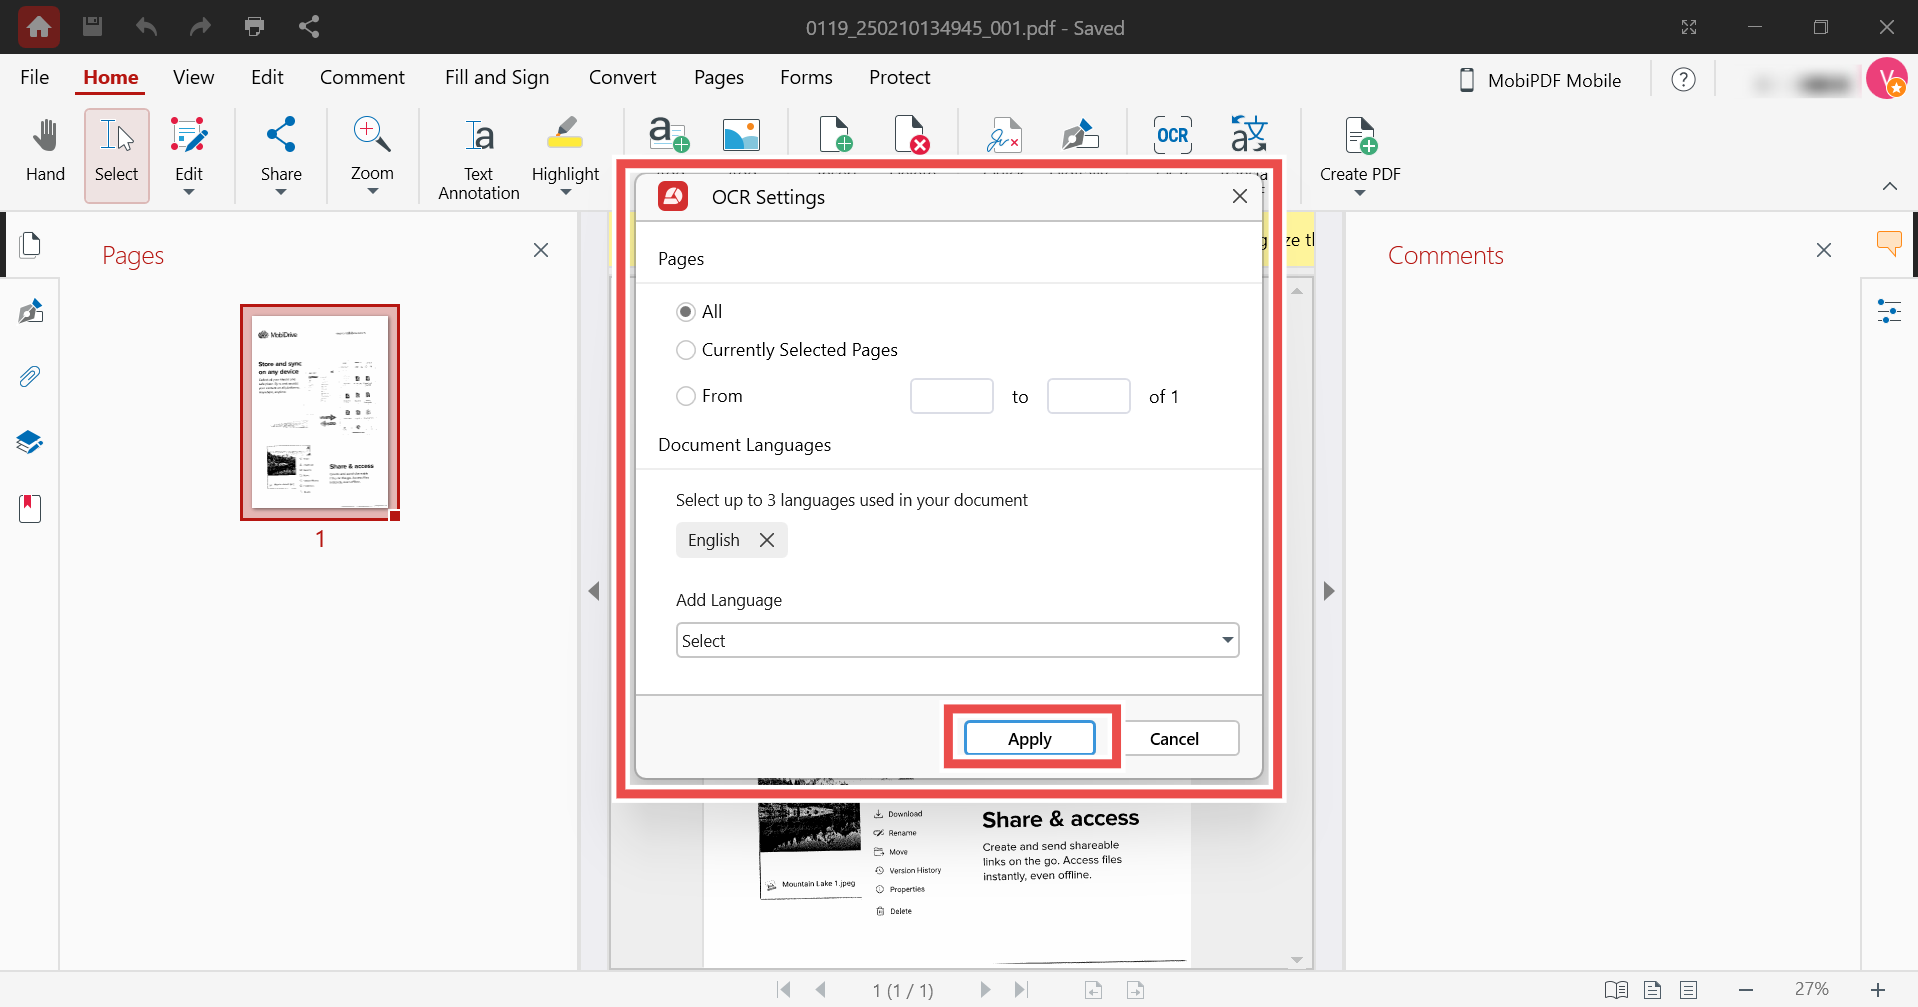1918x1007 pixels.
Task: Open the Bookmarks panel
Action: click(30, 508)
